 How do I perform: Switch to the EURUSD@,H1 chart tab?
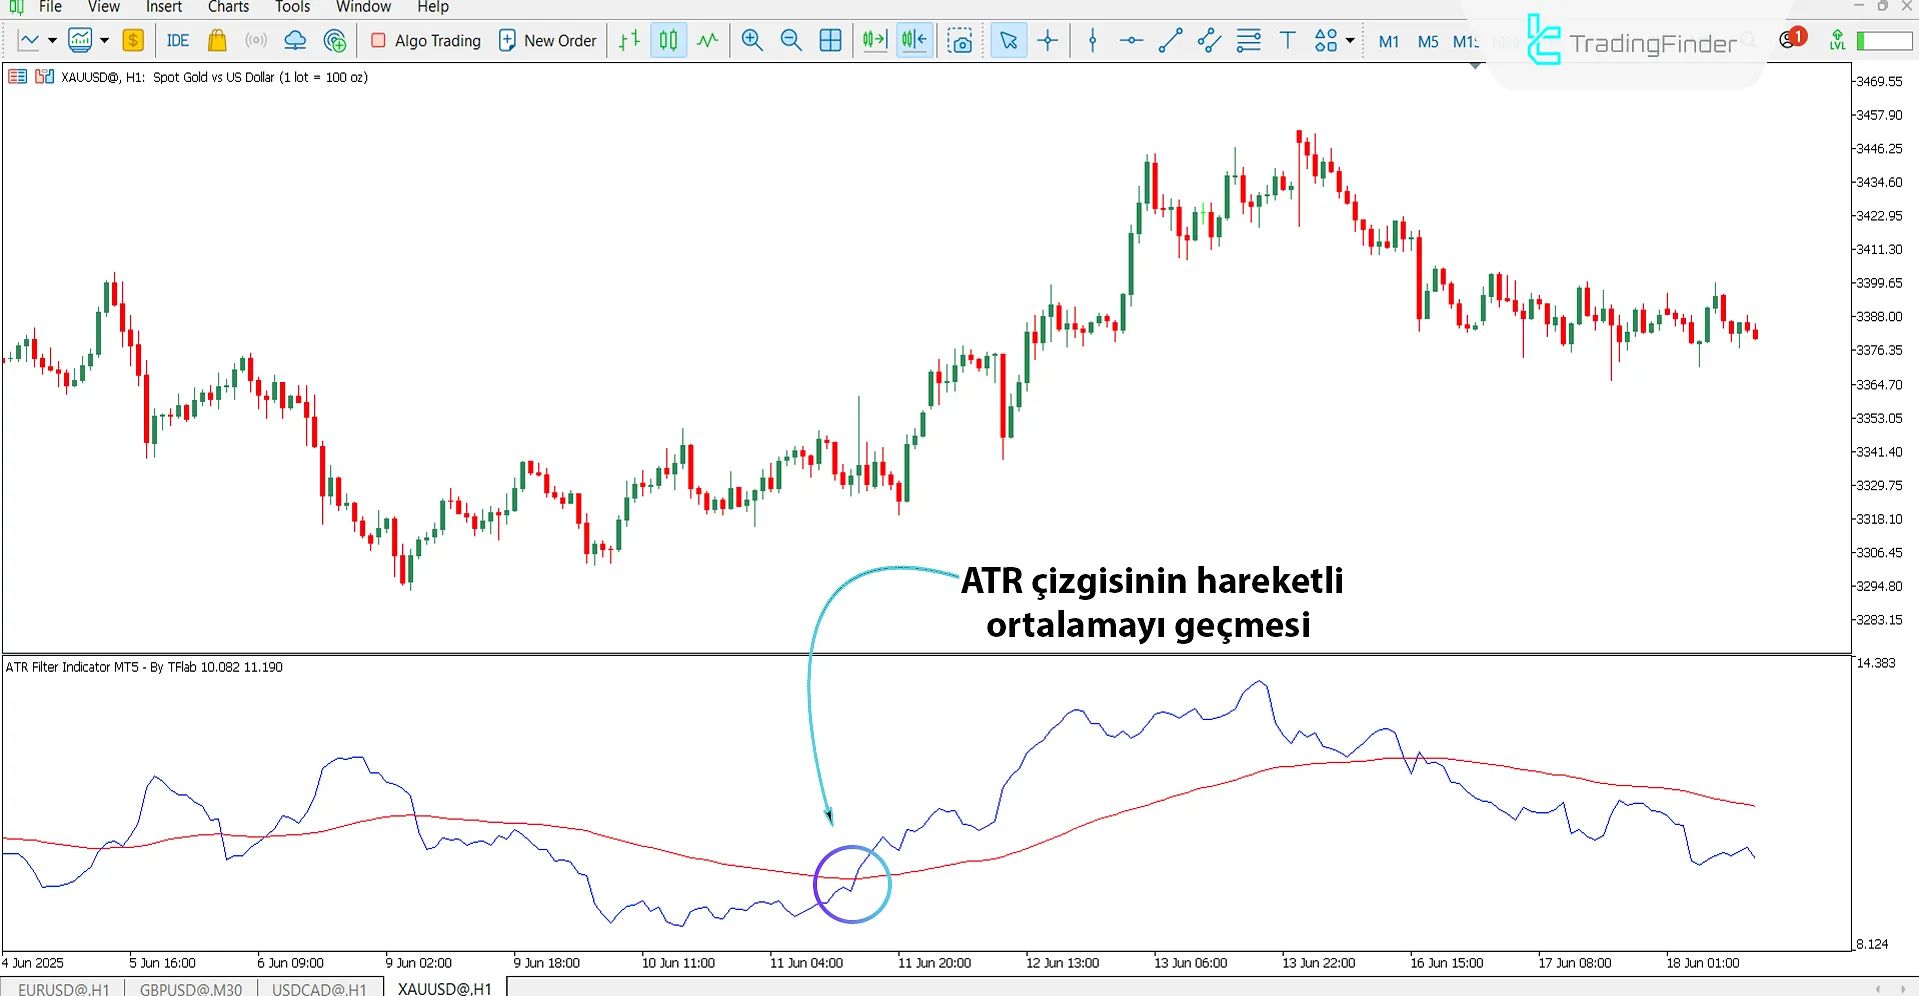(x=63, y=988)
